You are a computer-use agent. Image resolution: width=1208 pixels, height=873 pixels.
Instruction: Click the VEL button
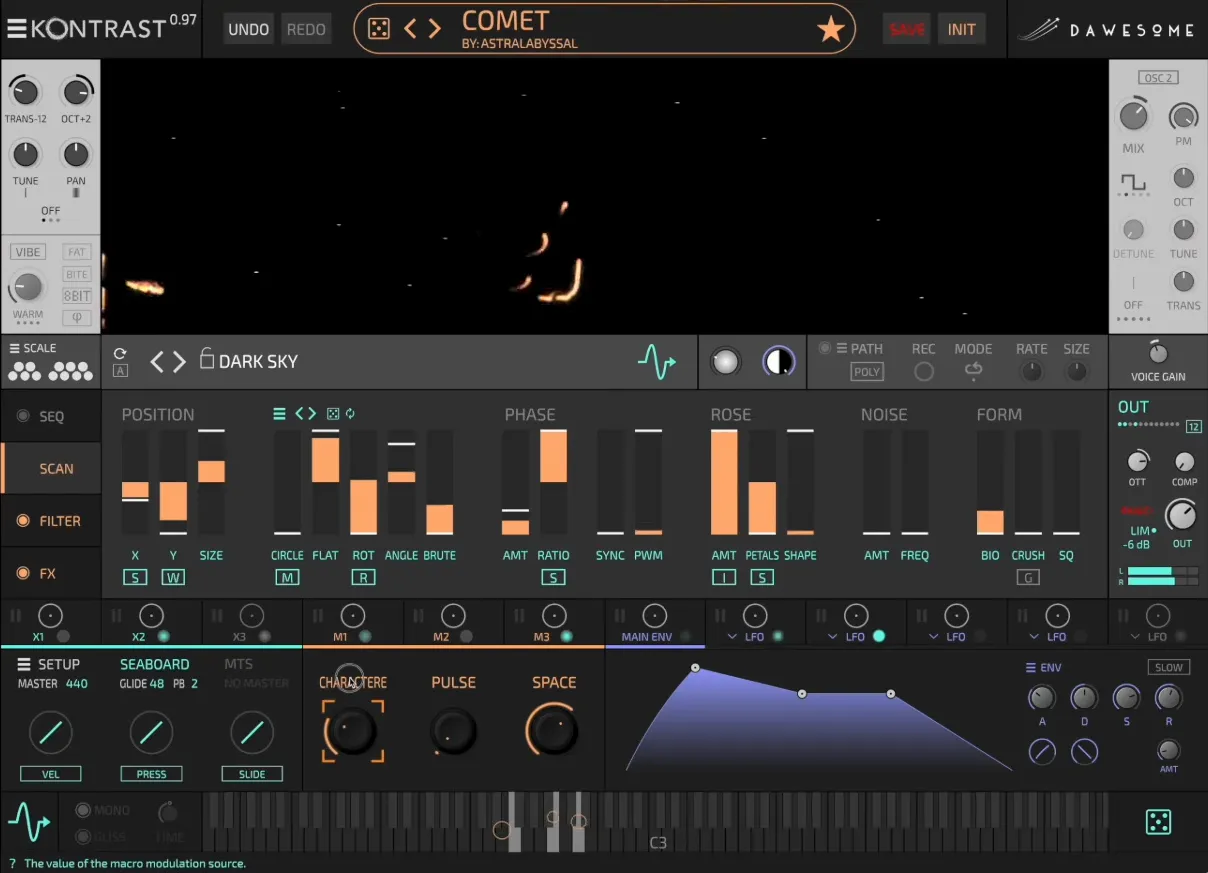pyautogui.click(x=51, y=774)
